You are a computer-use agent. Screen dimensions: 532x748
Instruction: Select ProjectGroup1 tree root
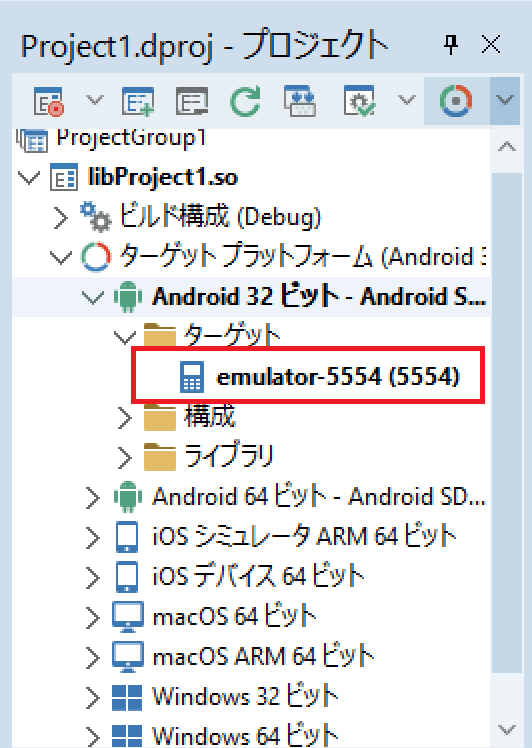point(131,138)
